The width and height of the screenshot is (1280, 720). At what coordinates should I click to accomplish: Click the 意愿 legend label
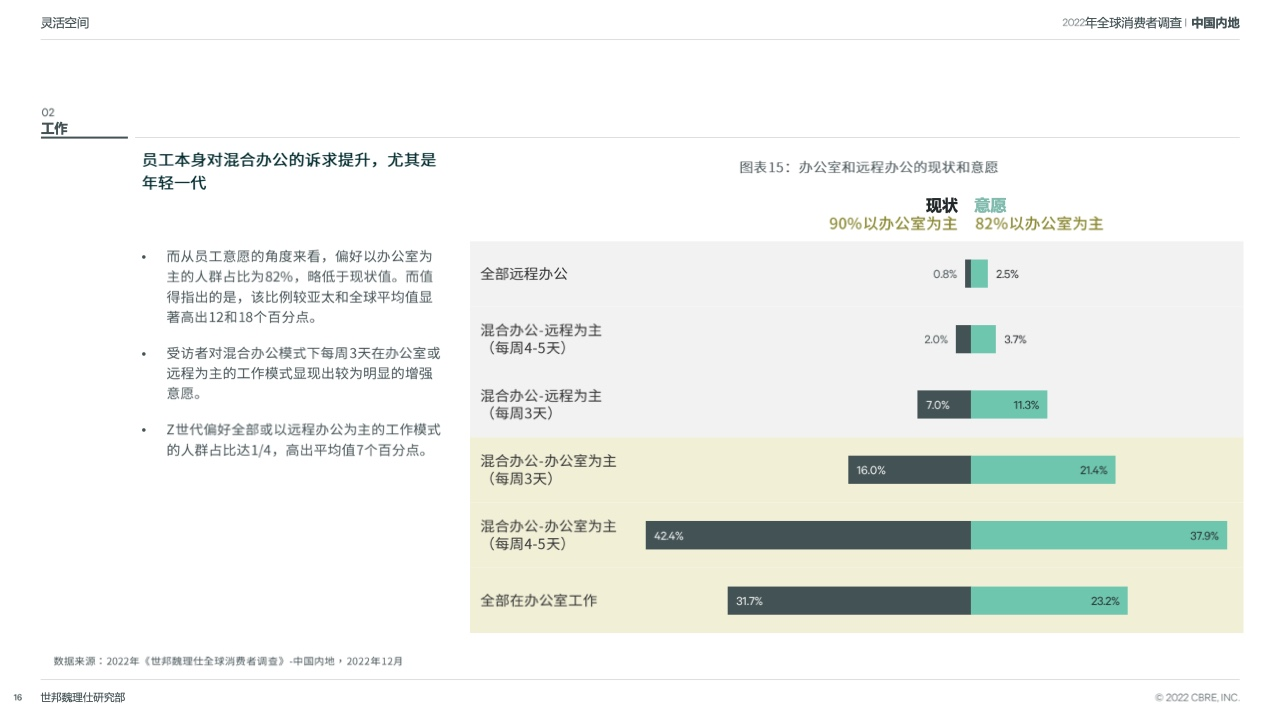coord(990,205)
